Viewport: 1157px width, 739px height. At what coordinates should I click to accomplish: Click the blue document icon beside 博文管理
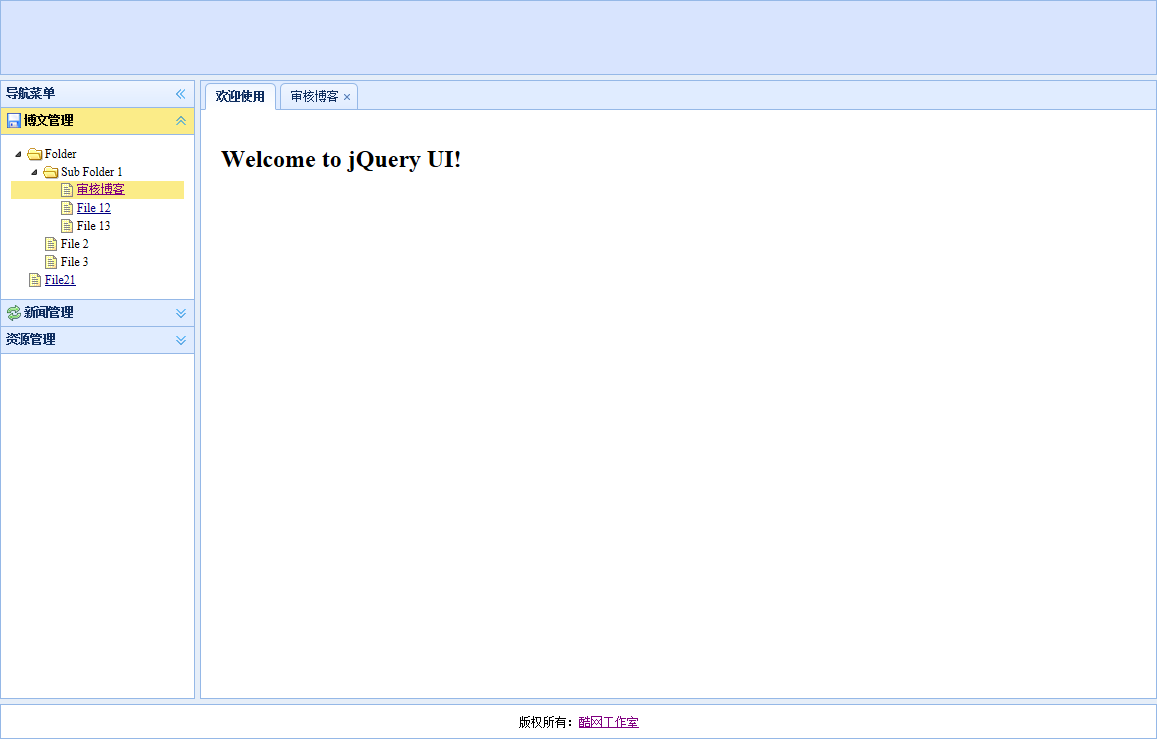[x=14, y=120]
